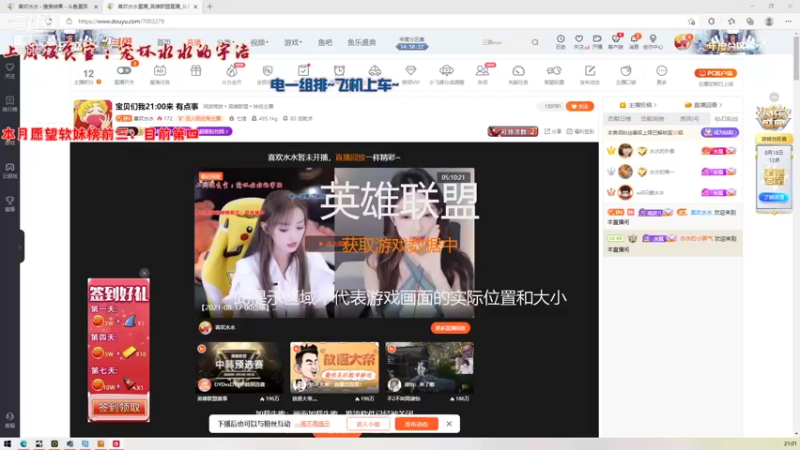Open the 直播 nav item

tap(194, 42)
